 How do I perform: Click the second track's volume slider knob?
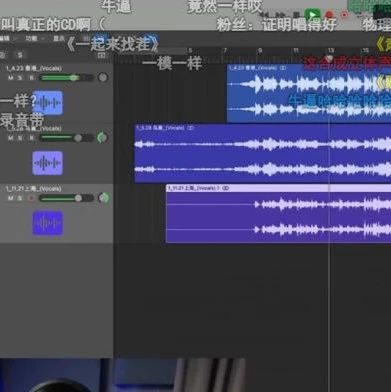coord(78,138)
